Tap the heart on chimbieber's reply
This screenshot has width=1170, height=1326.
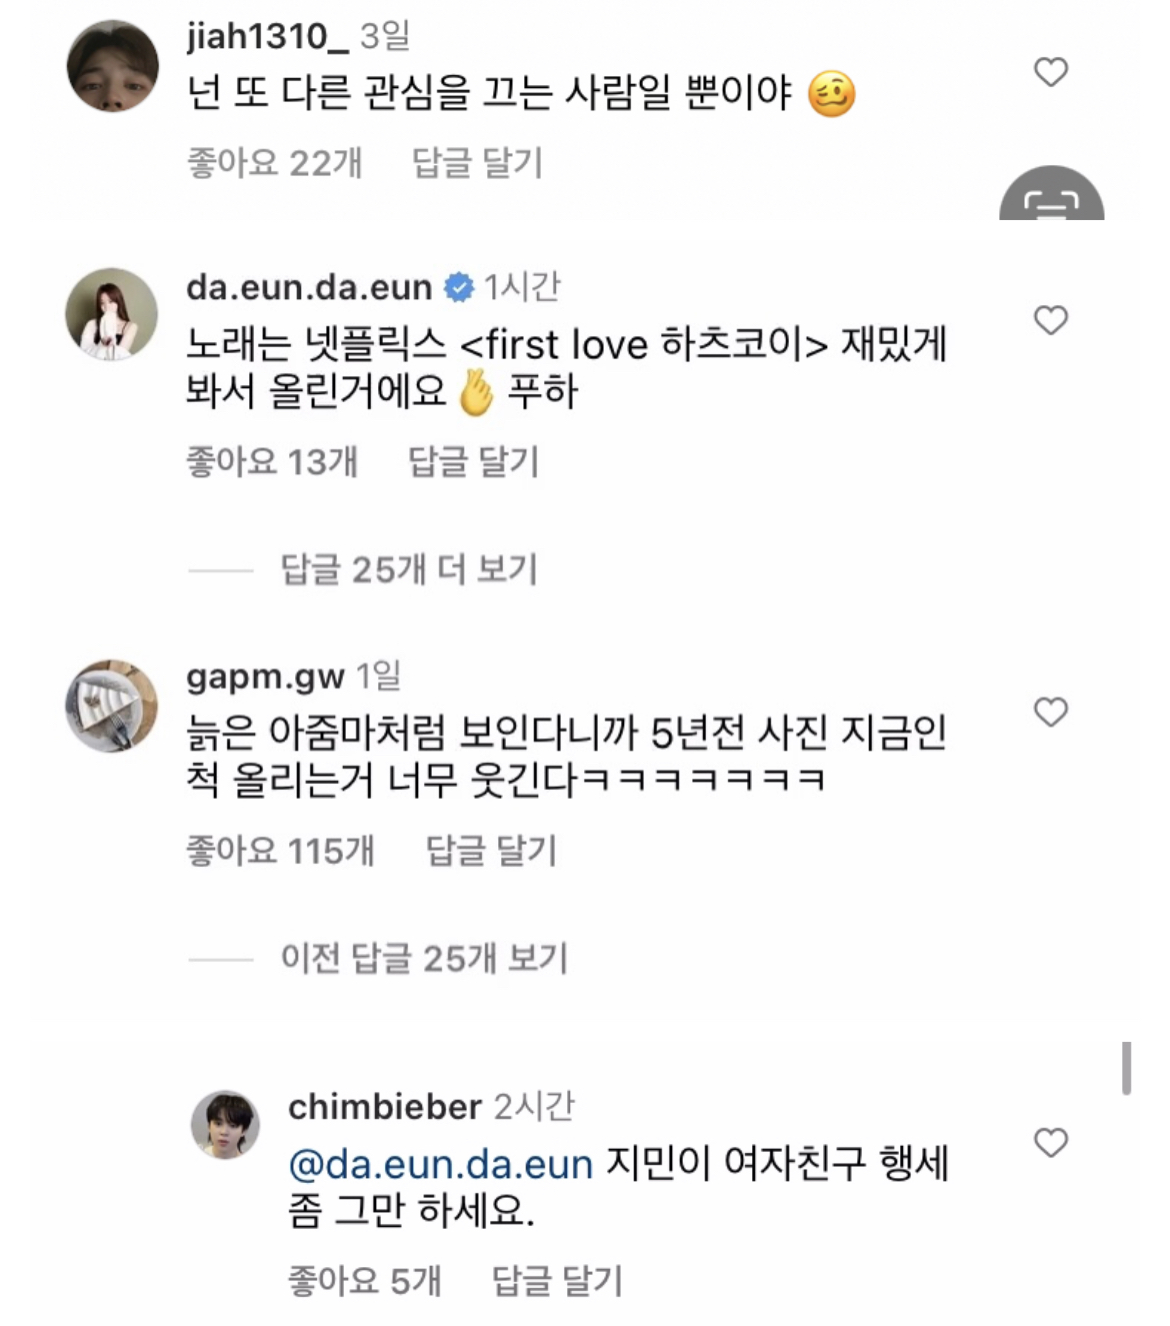pos(1050,1142)
